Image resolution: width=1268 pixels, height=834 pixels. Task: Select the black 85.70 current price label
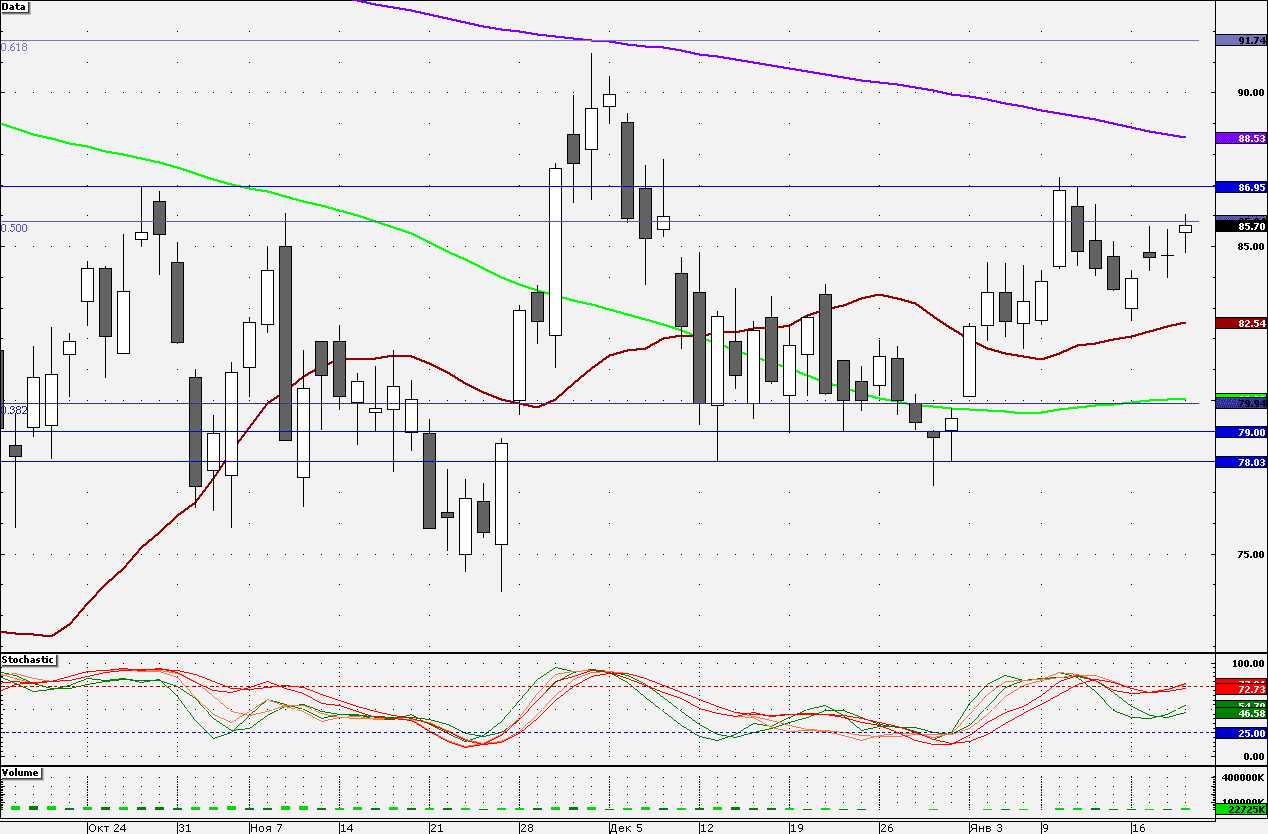[x=1240, y=227]
